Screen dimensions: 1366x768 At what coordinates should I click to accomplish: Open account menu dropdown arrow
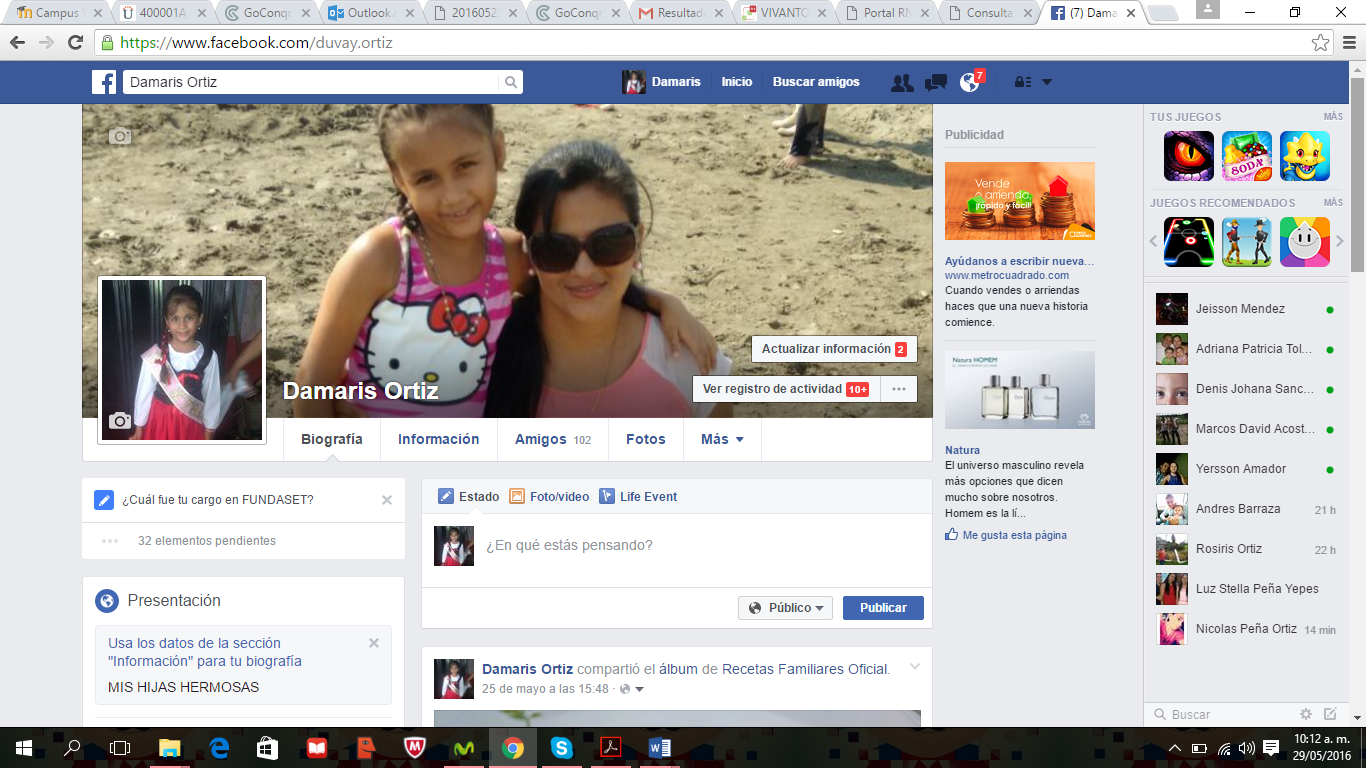(1047, 83)
